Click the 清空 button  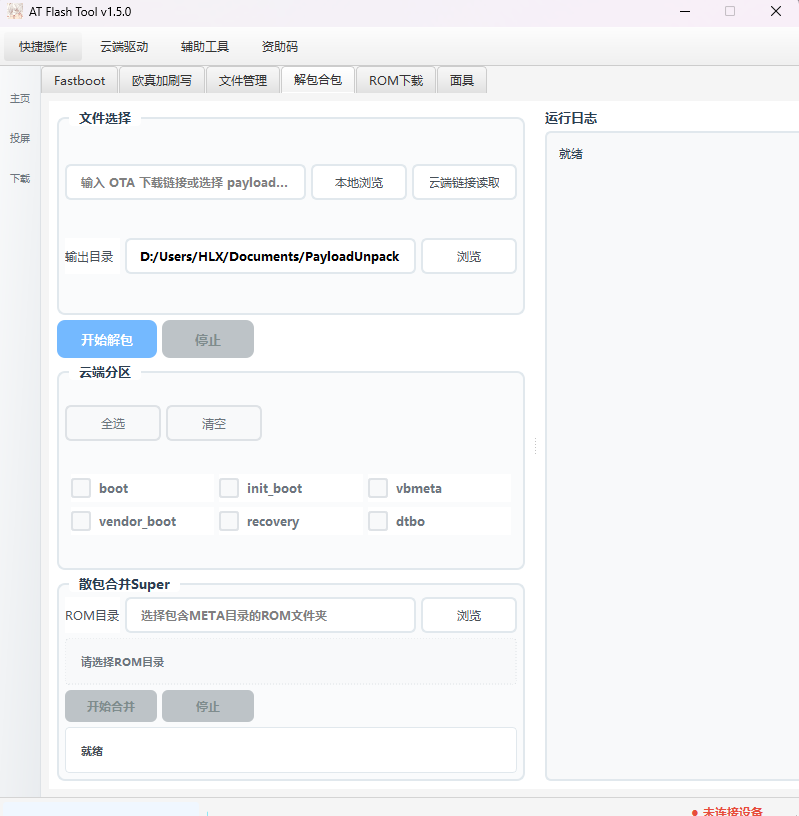[x=214, y=423]
